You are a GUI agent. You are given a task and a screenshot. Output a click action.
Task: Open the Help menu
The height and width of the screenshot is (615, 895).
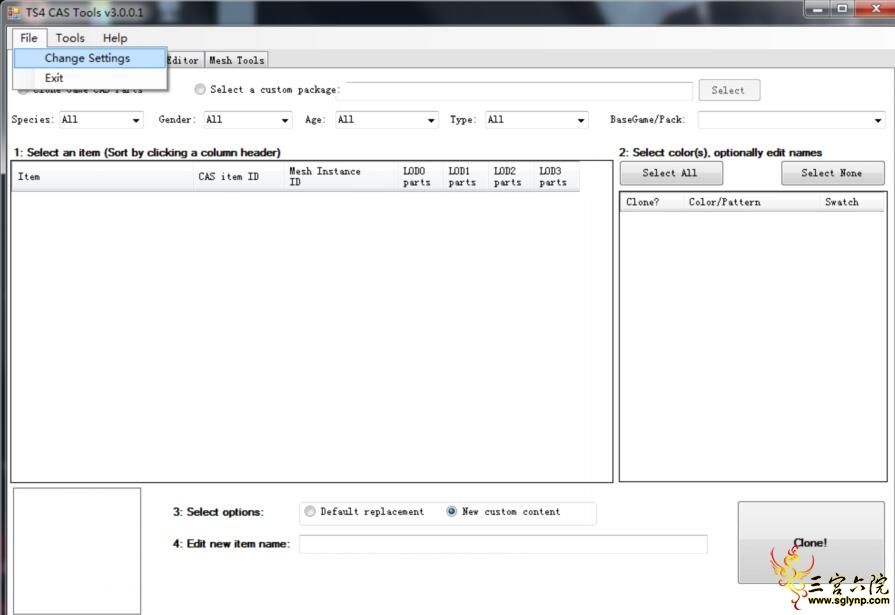click(115, 38)
